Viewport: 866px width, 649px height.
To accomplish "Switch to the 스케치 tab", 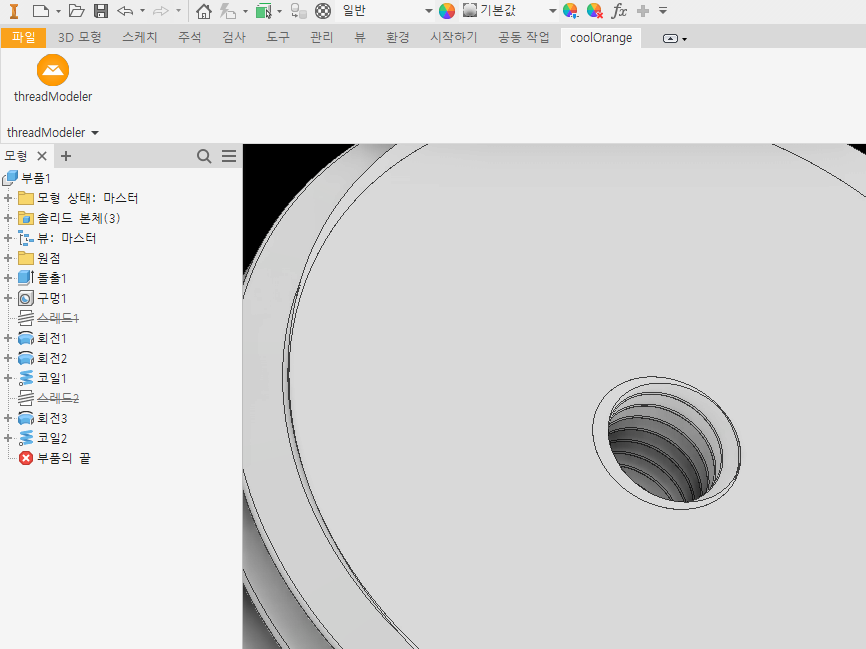I will (x=140, y=37).
